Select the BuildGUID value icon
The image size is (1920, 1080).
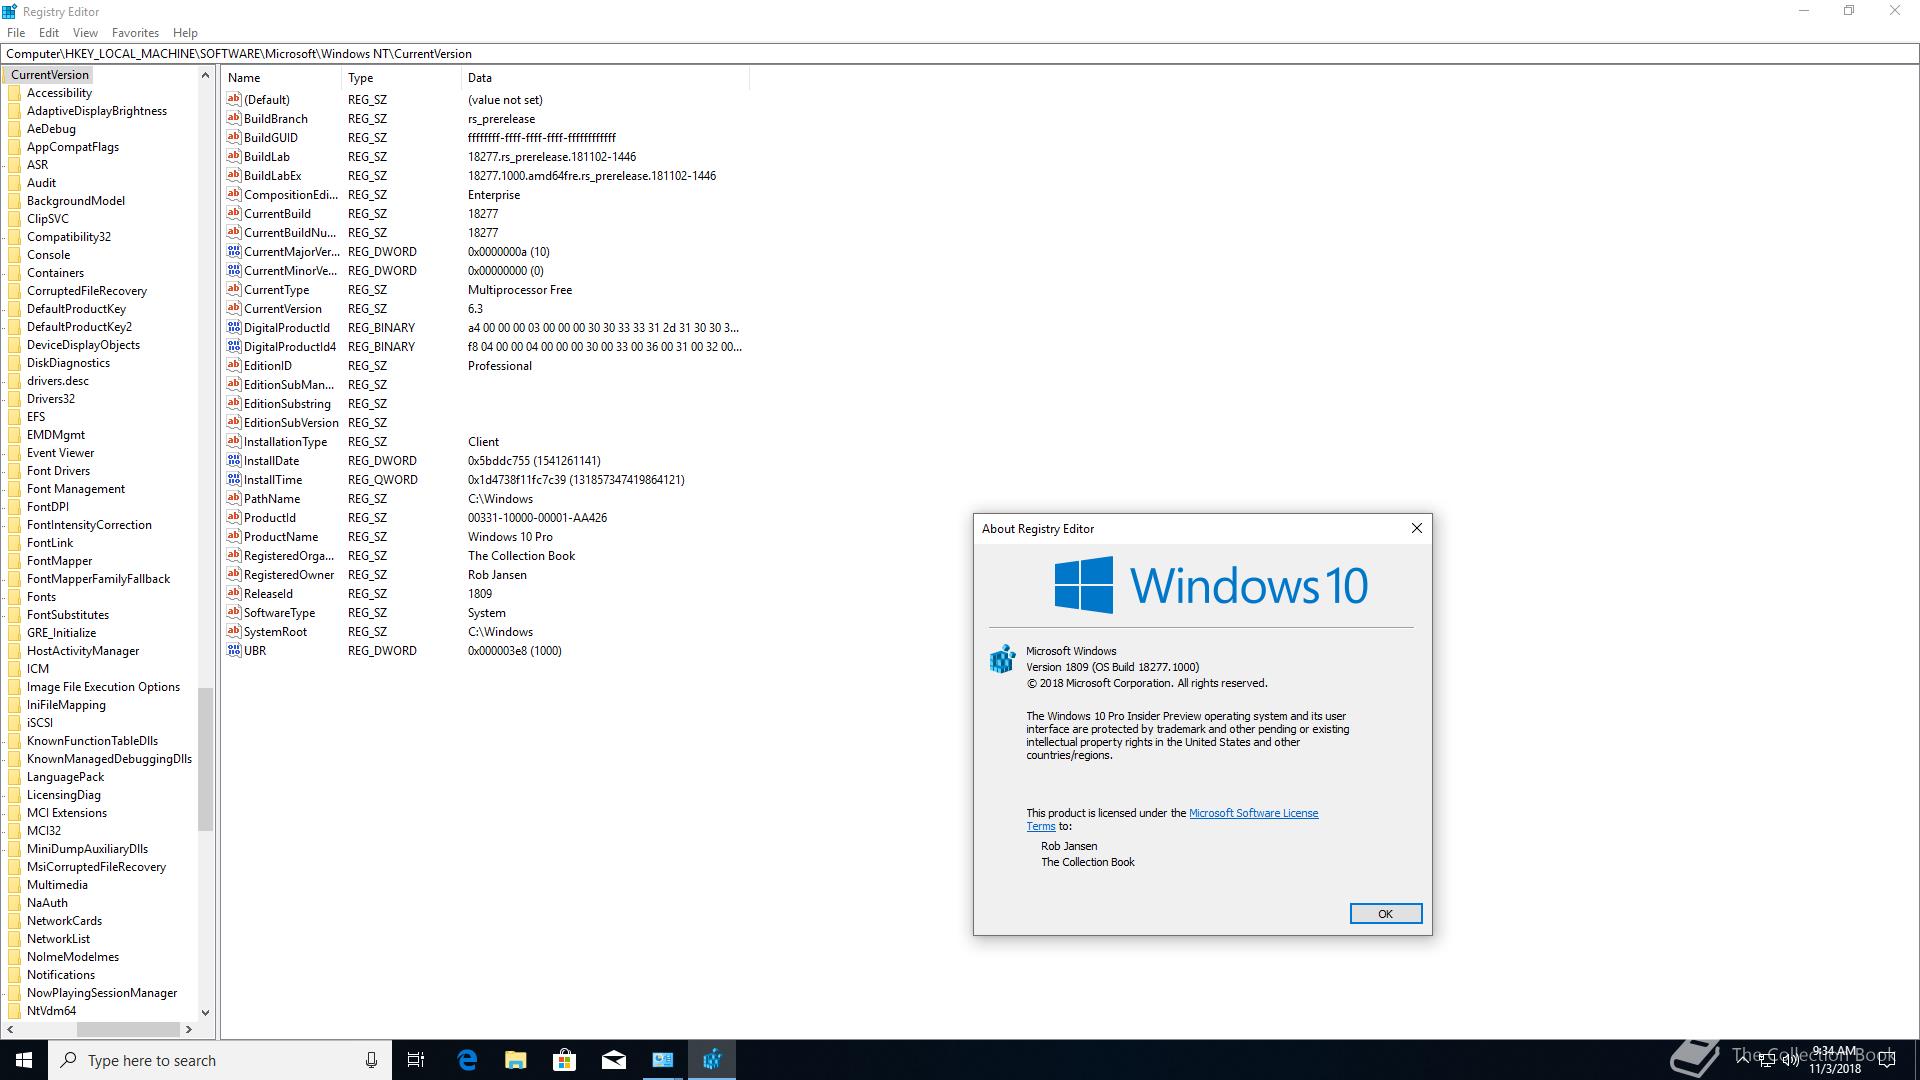pos(234,137)
